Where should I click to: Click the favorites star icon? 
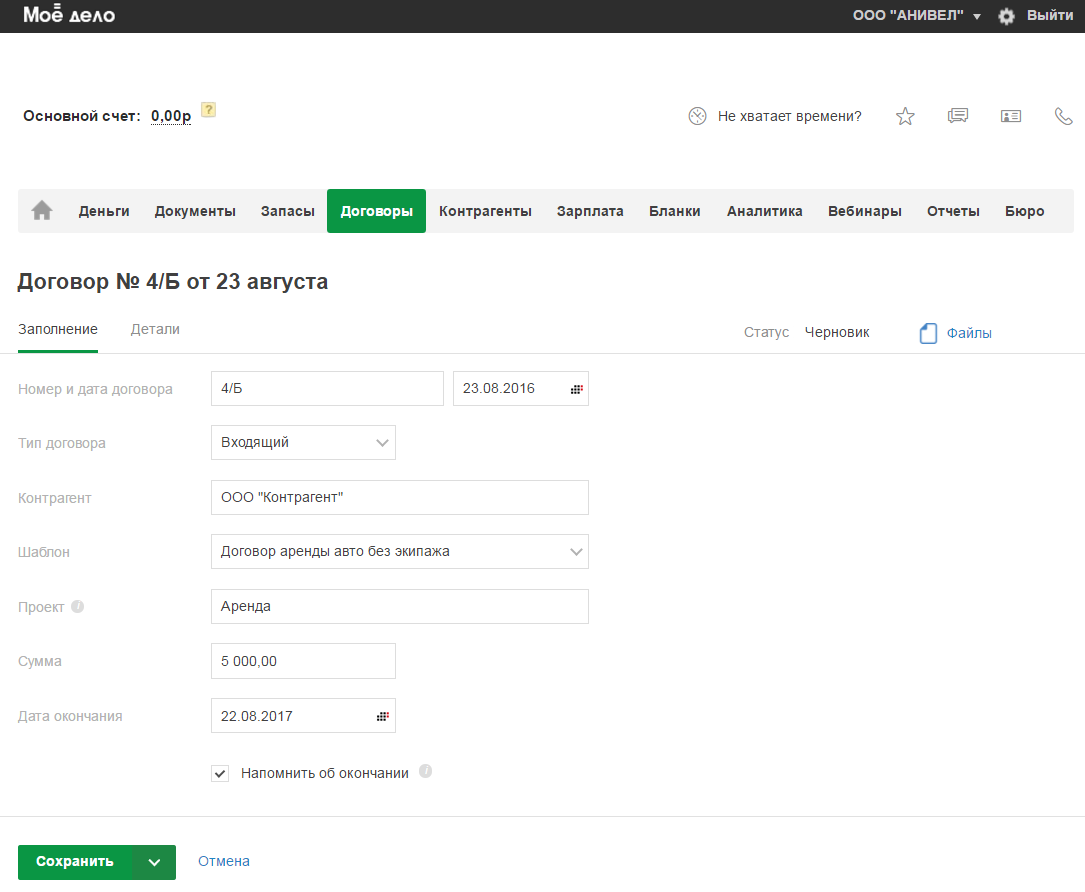[905, 117]
